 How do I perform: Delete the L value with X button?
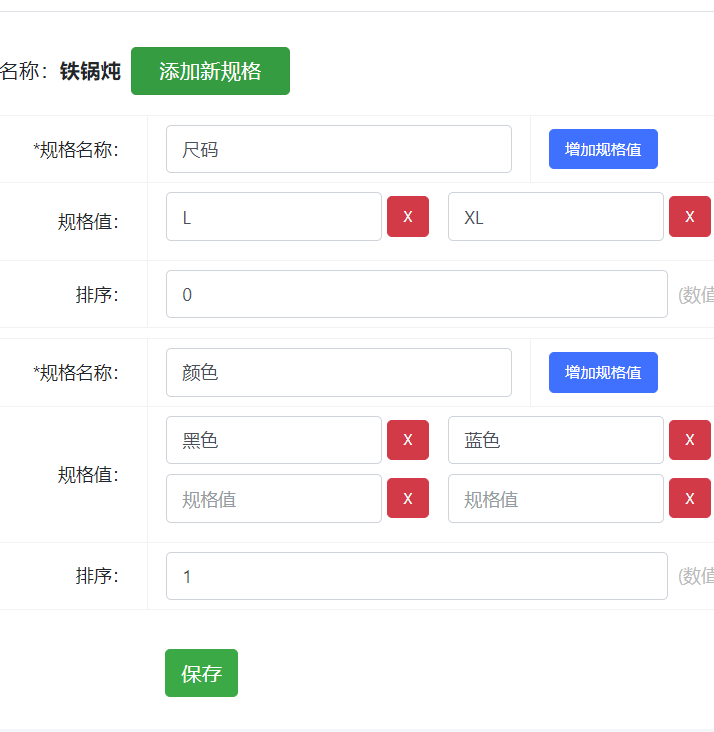408,217
